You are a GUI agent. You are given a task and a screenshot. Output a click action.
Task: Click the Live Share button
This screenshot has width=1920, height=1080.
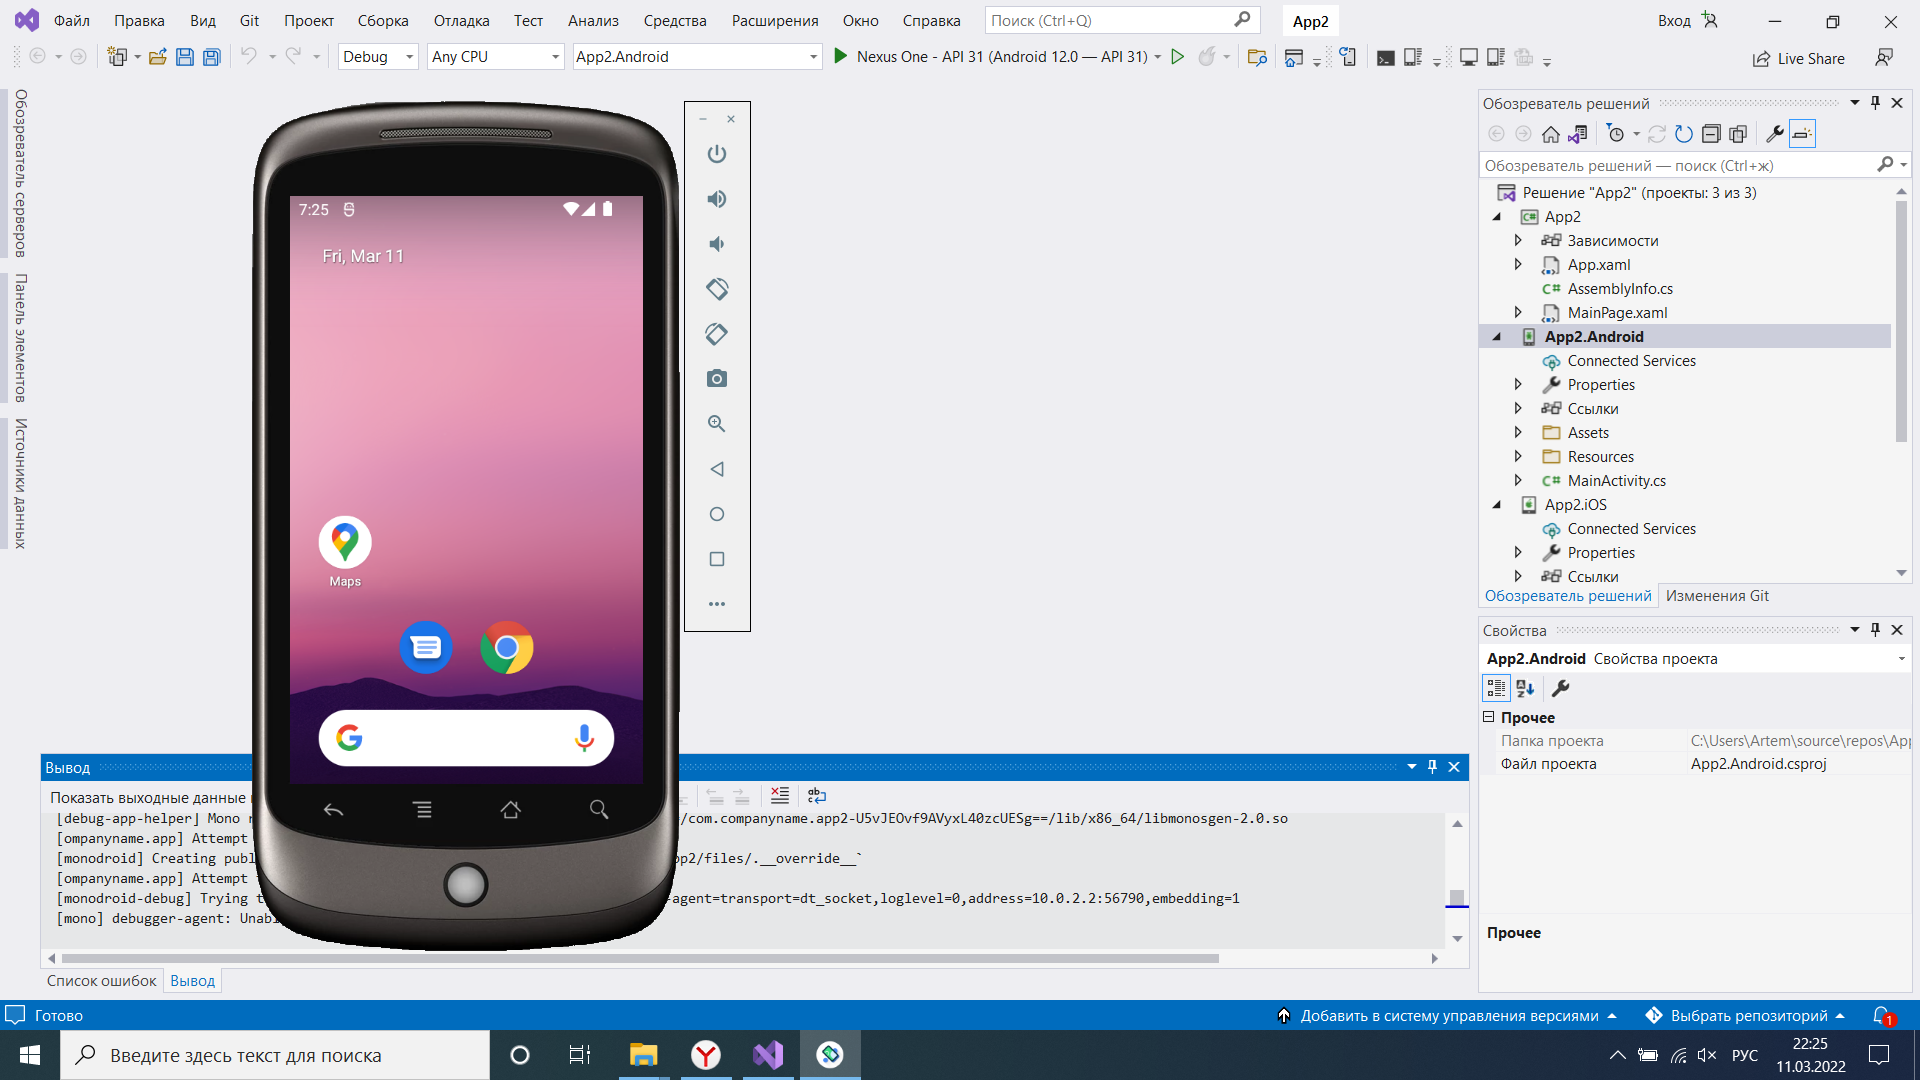click(1799, 59)
